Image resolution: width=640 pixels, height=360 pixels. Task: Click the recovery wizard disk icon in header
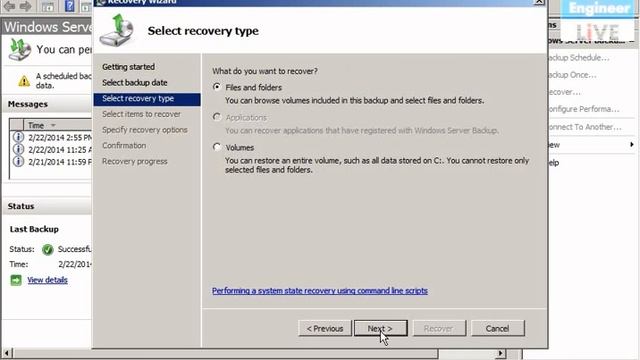click(117, 30)
